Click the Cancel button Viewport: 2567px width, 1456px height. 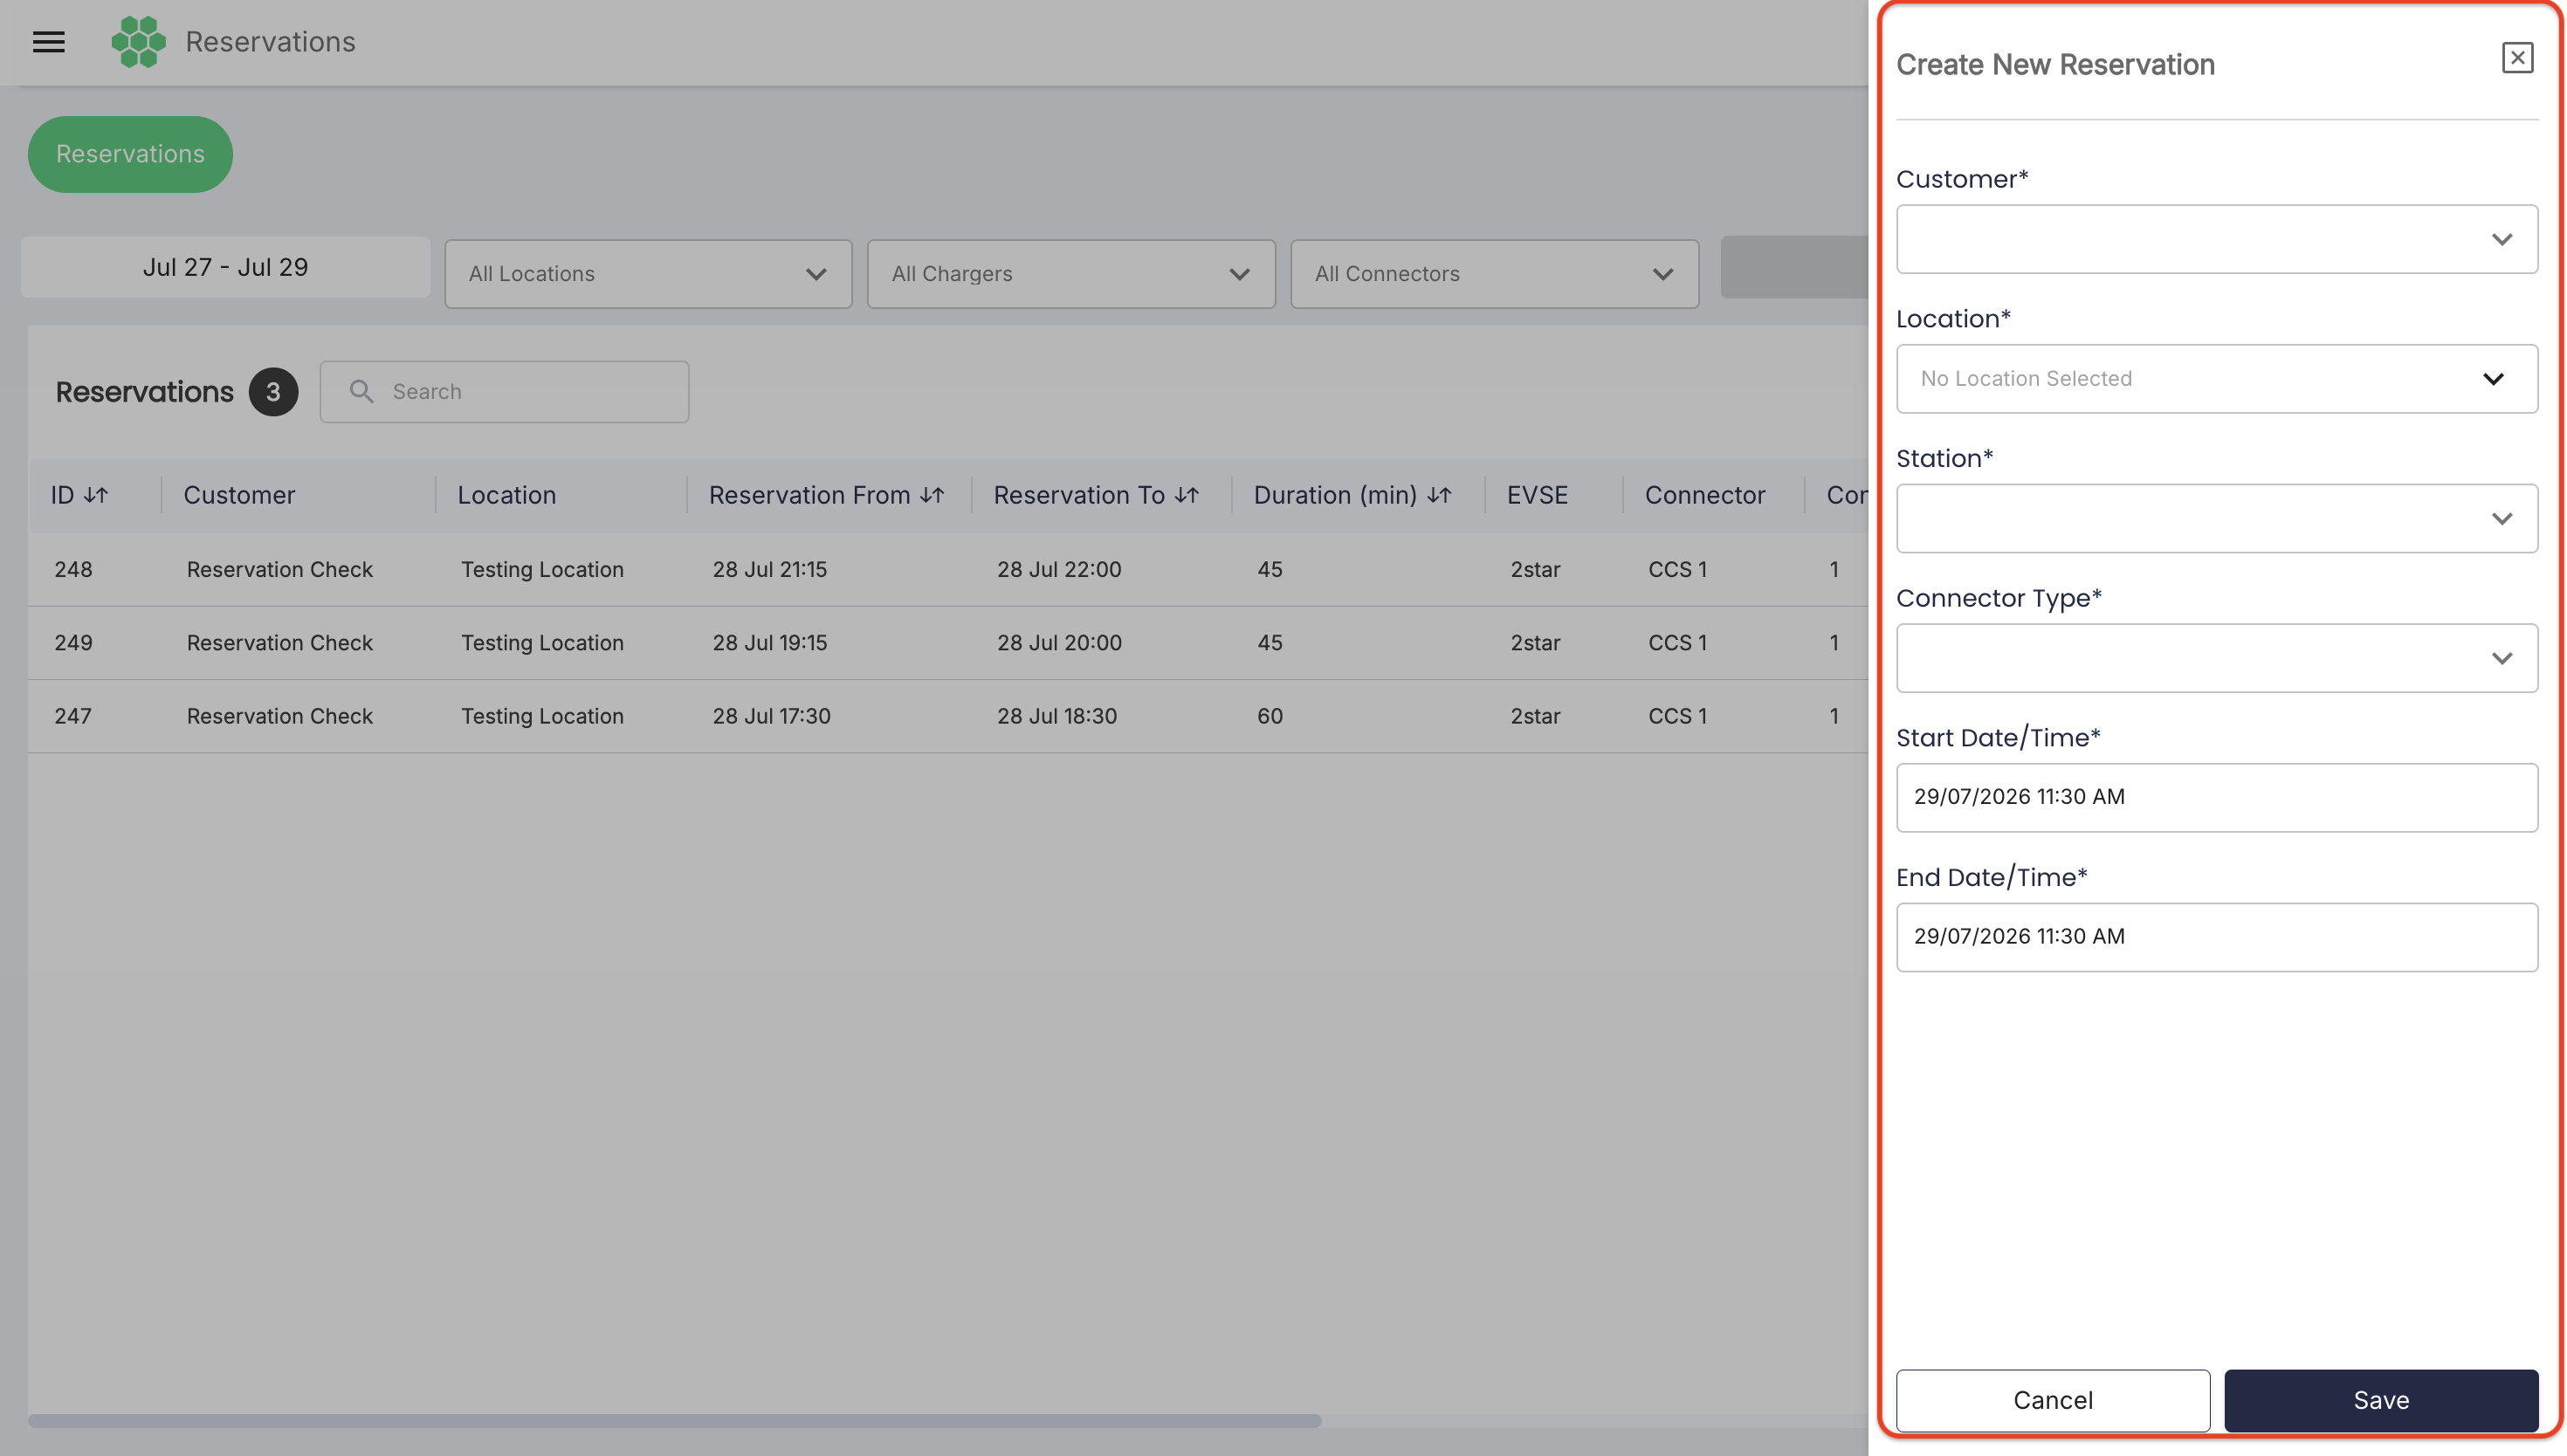(x=2052, y=1400)
